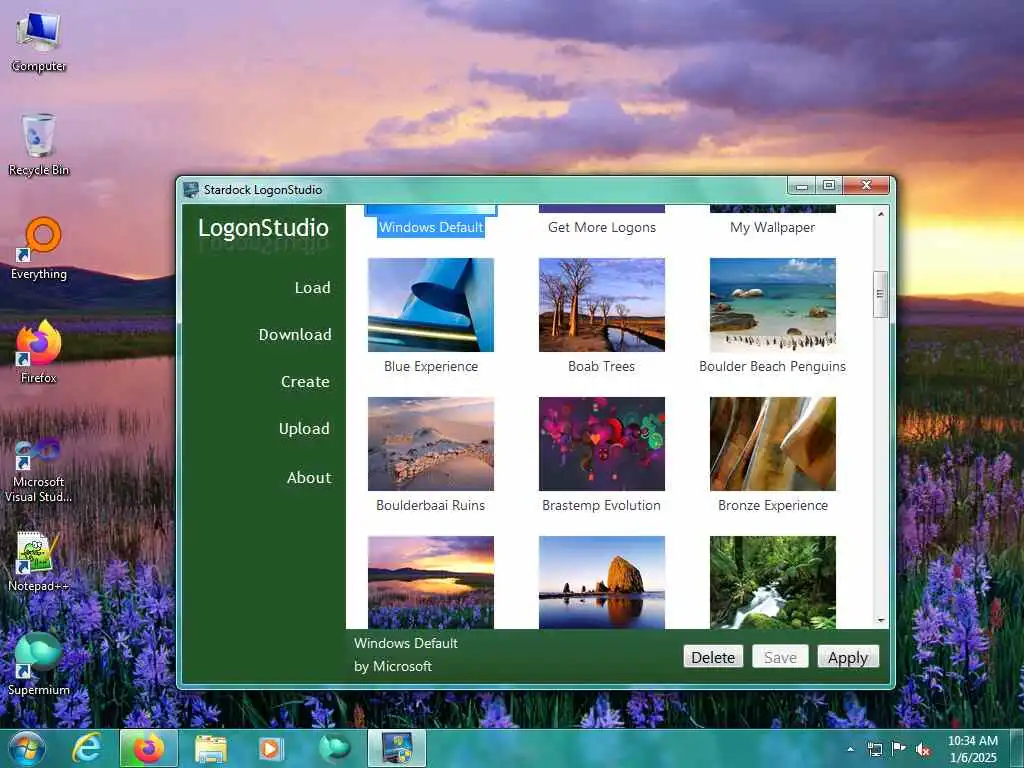Click the Bronze Experience label text
The image size is (1024, 768).
pyautogui.click(x=773, y=505)
